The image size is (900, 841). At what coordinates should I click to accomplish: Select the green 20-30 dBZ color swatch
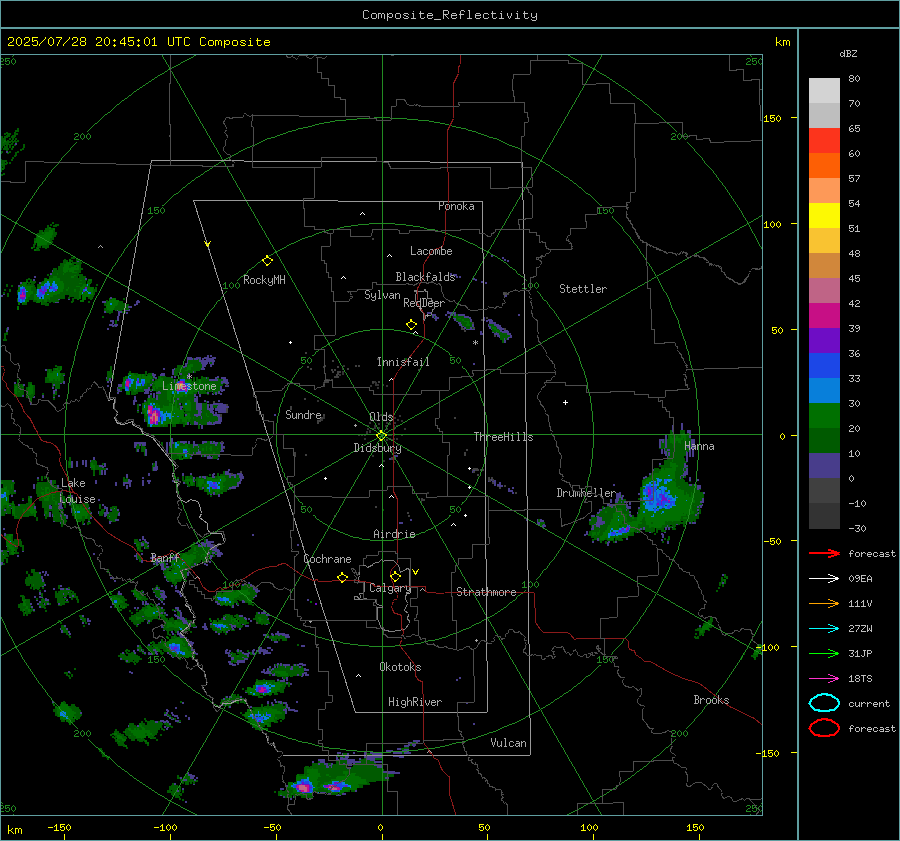point(824,416)
